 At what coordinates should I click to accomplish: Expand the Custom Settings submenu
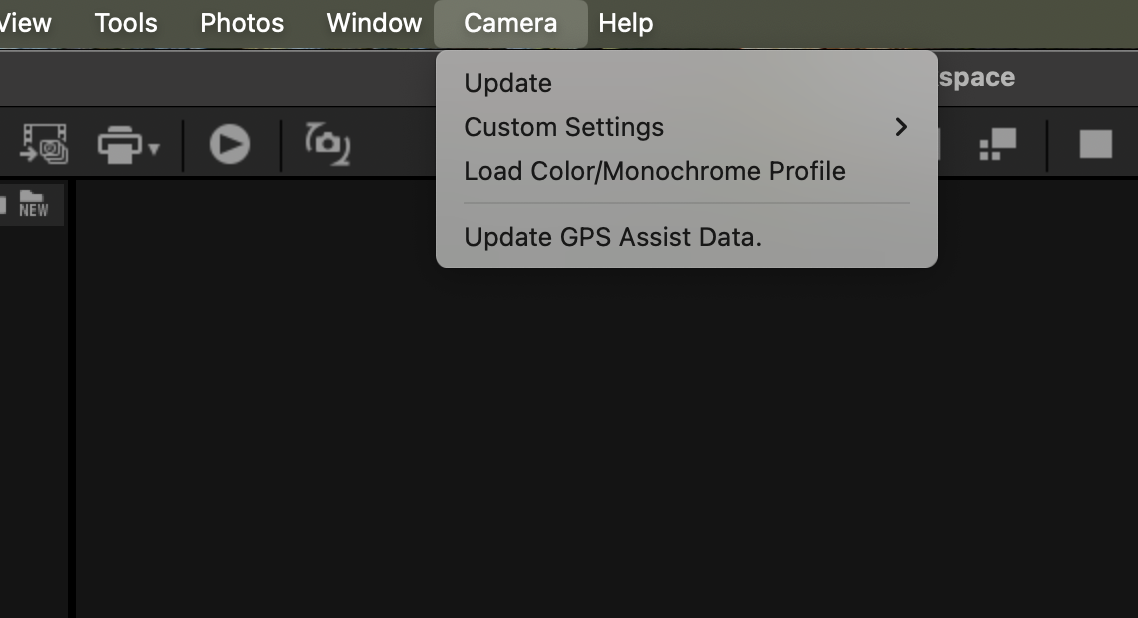click(x=564, y=127)
